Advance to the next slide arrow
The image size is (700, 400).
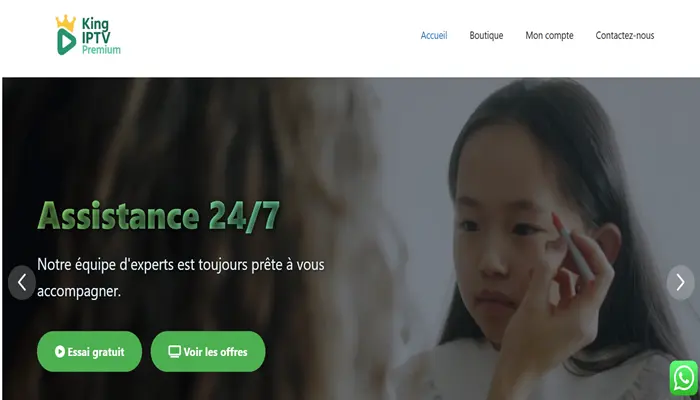click(680, 283)
